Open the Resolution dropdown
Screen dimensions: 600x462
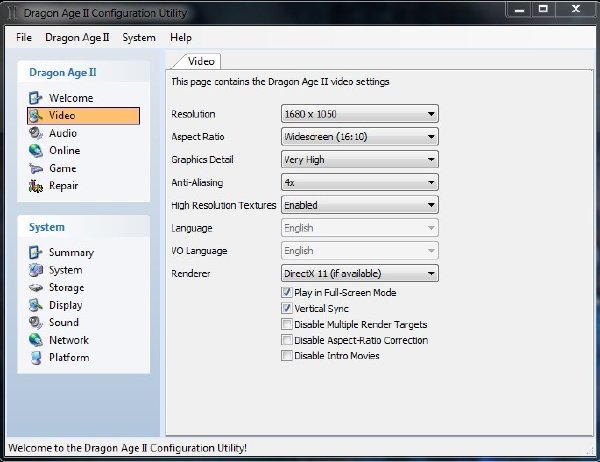360,114
